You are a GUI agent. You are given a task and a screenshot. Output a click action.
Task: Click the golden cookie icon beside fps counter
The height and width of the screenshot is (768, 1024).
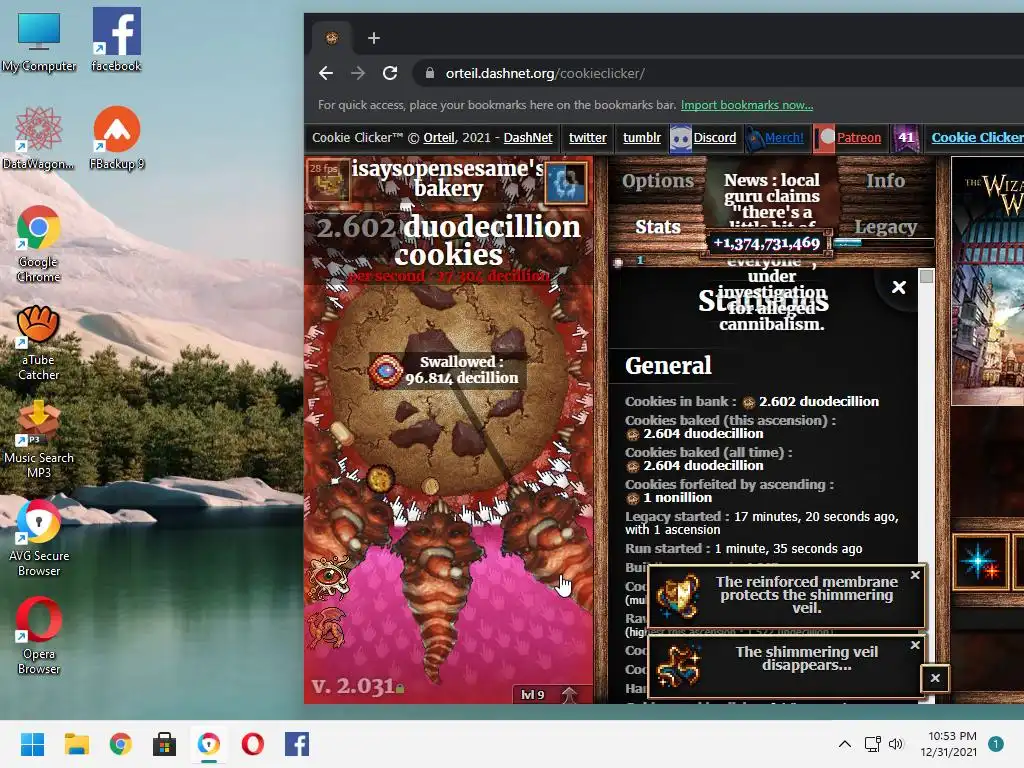pos(327,181)
